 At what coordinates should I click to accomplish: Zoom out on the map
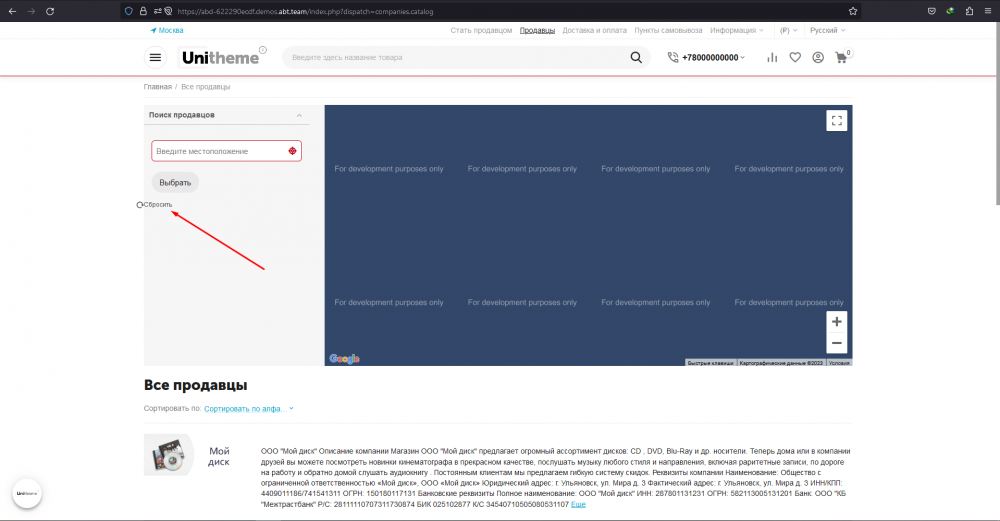click(837, 343)
